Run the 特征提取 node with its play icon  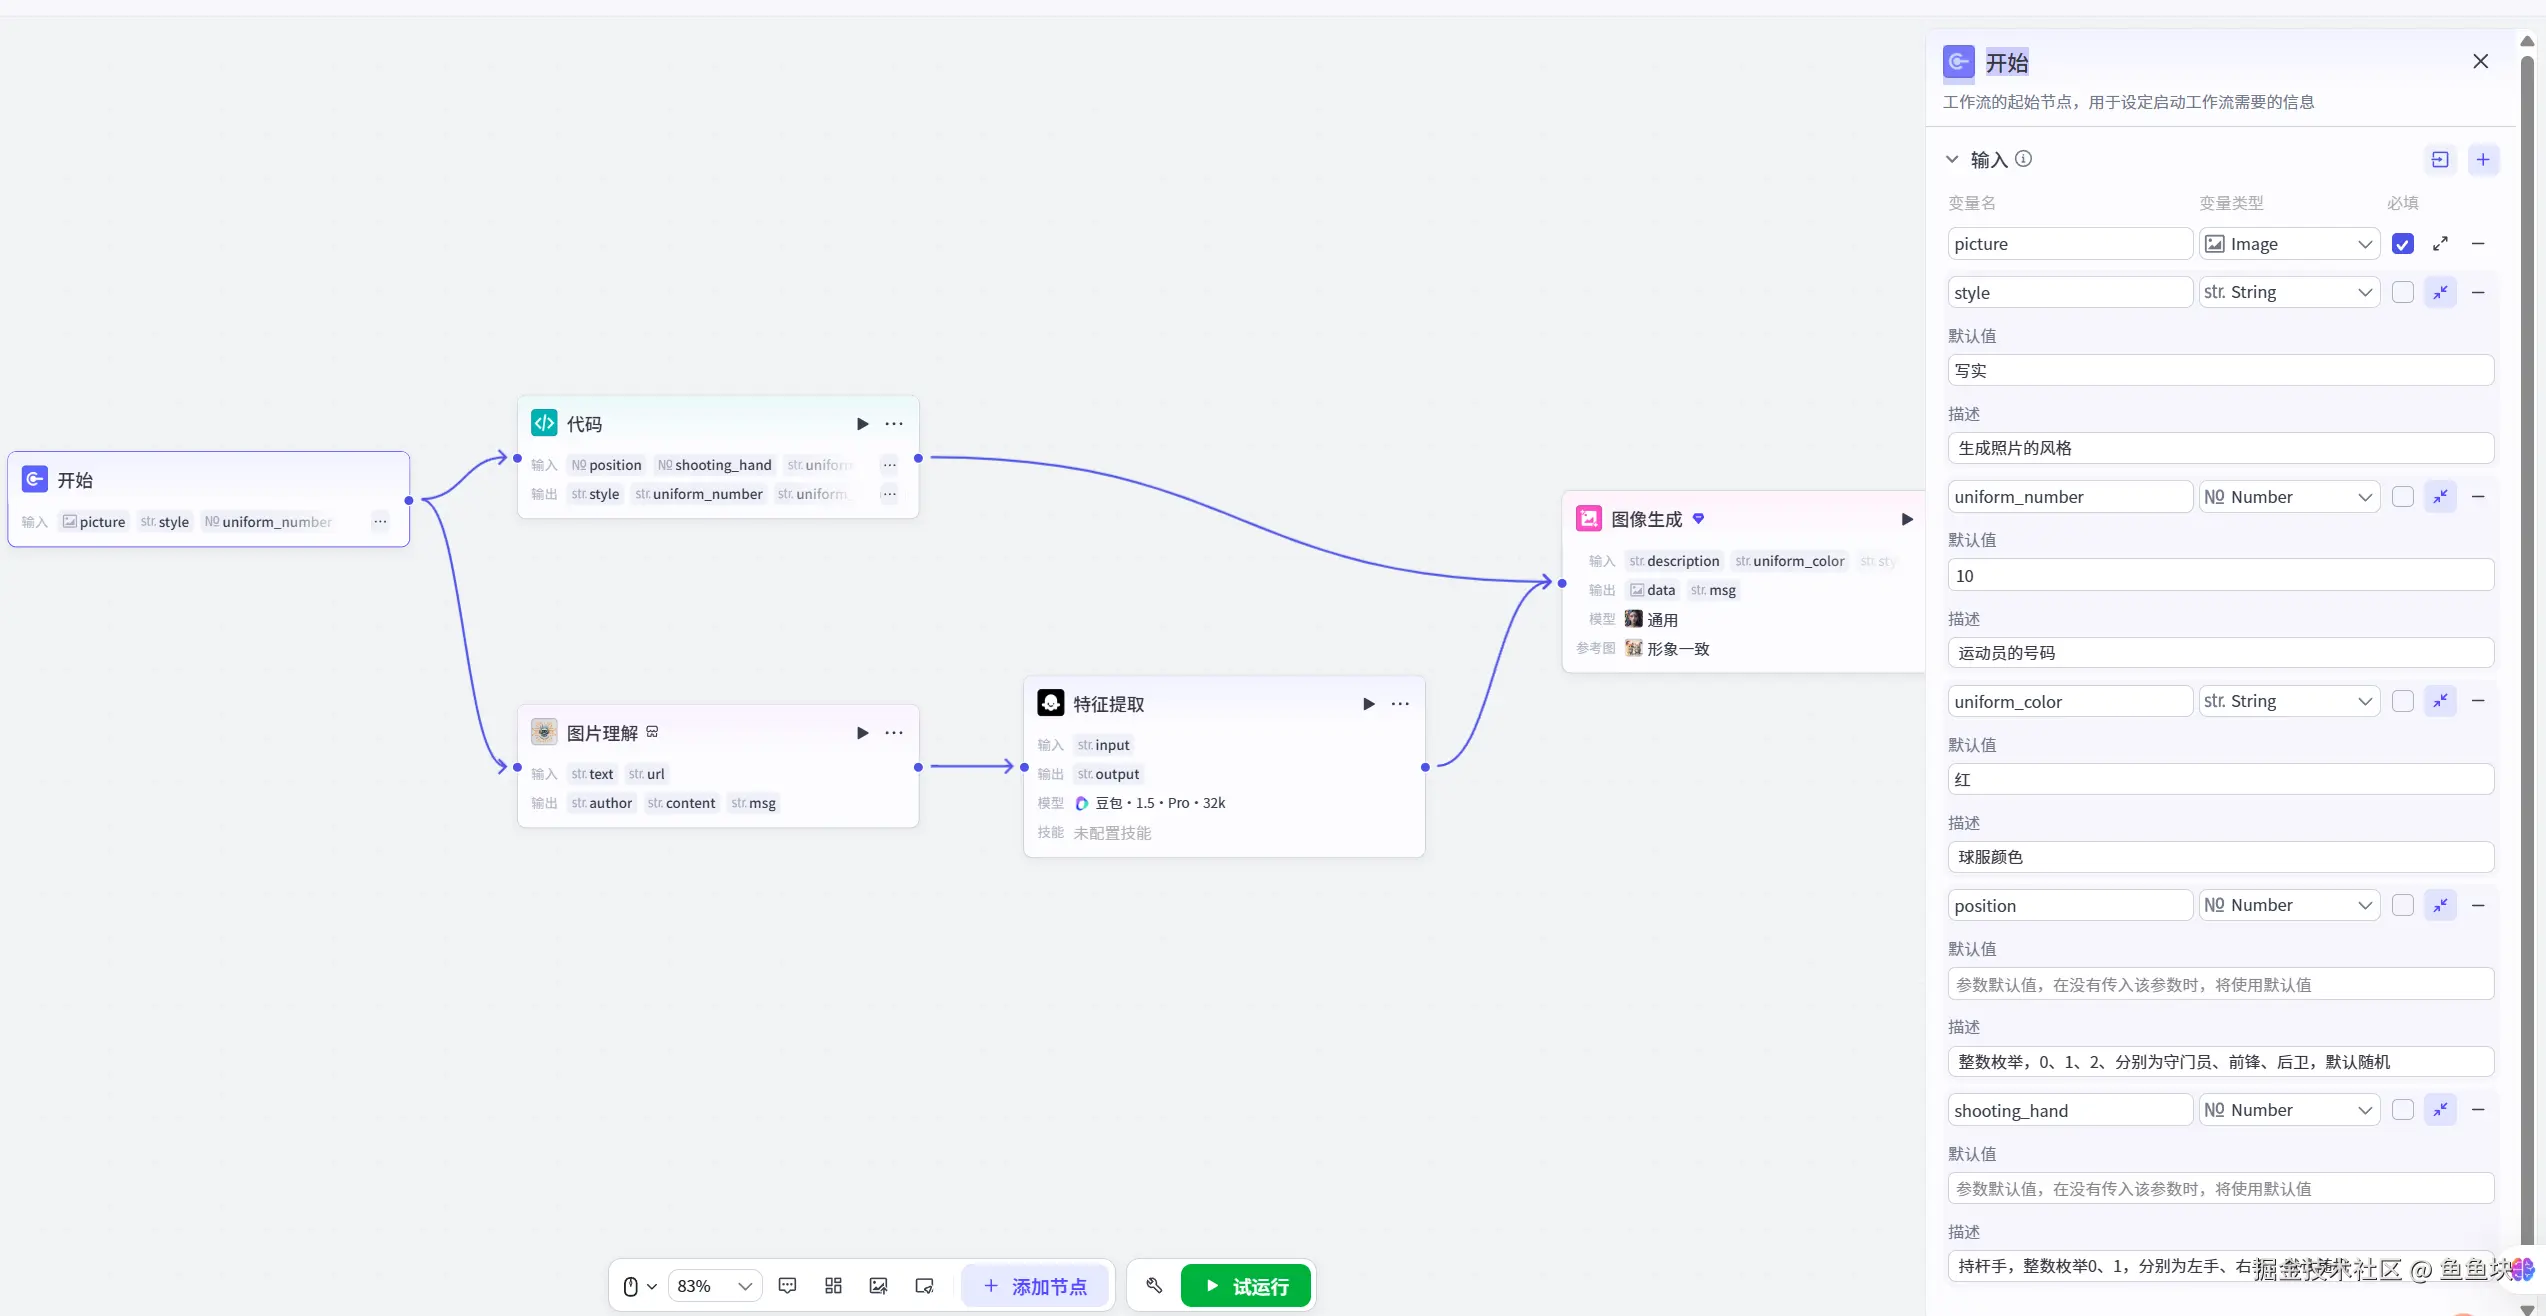[1368, 704]
